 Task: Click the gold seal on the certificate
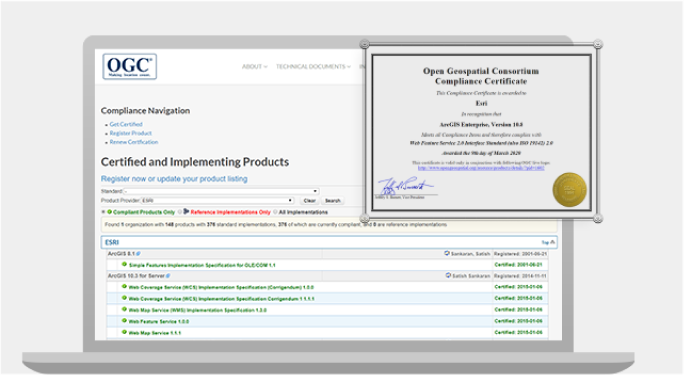point(569,190)
